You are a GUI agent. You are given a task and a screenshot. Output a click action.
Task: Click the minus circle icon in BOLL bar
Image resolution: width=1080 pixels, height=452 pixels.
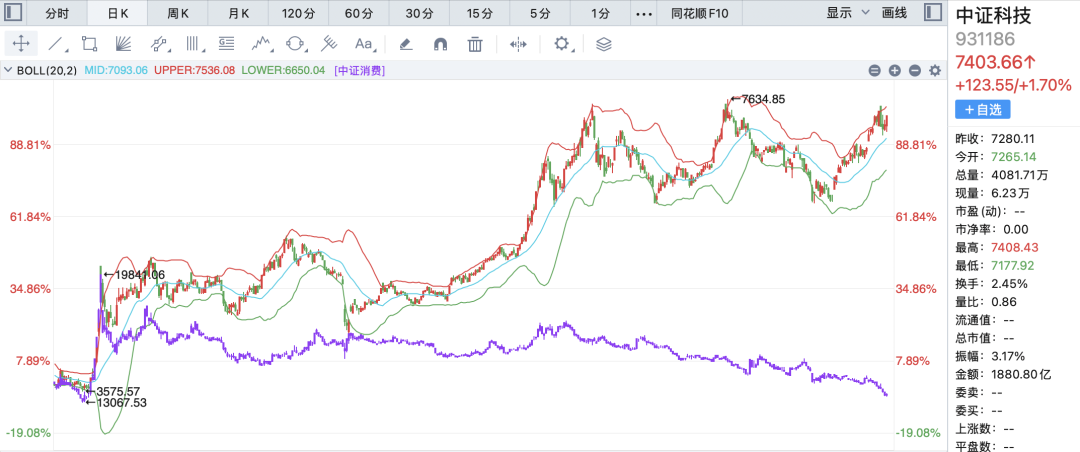(915, 70)
